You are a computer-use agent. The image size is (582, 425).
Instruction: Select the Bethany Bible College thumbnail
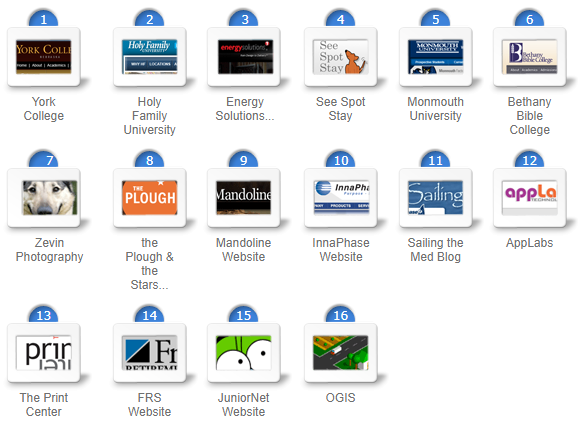pyautogui.click(x=530, y=57)
